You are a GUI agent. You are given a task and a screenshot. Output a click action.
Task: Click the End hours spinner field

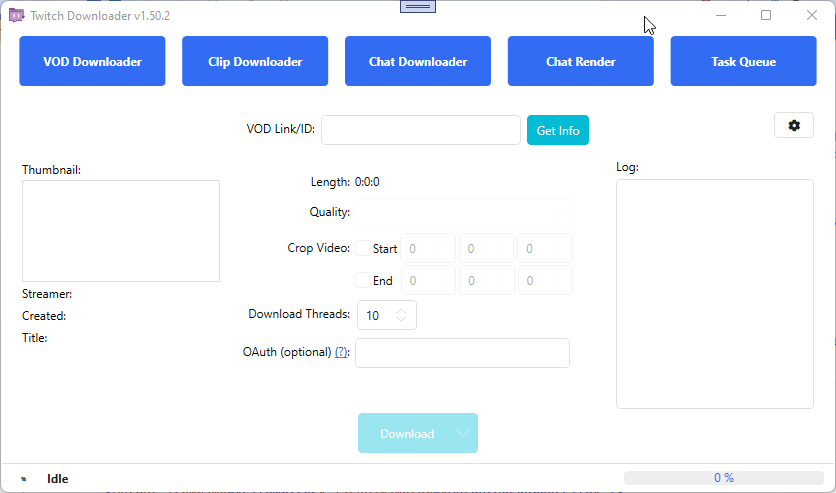tap(428, 280)
